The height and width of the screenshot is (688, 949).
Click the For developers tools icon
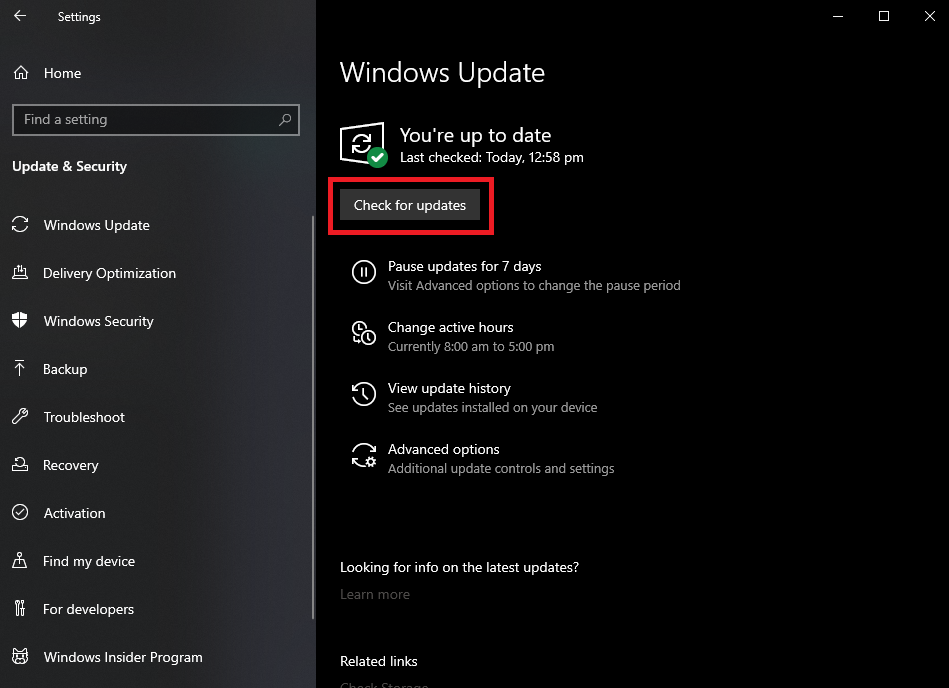point(20,608)
